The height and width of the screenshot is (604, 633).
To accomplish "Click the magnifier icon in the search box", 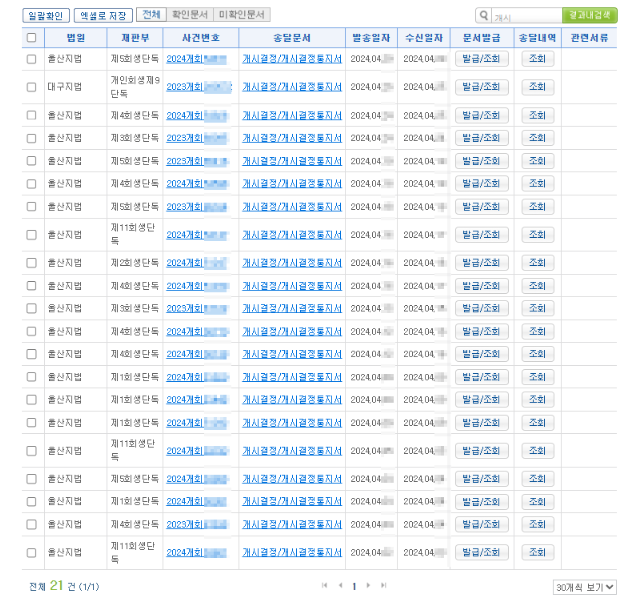I will (485, 16).
